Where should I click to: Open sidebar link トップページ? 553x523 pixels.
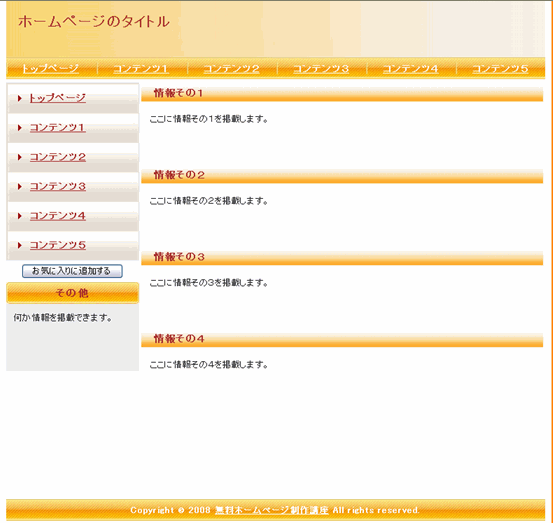(x=57, y=98)
